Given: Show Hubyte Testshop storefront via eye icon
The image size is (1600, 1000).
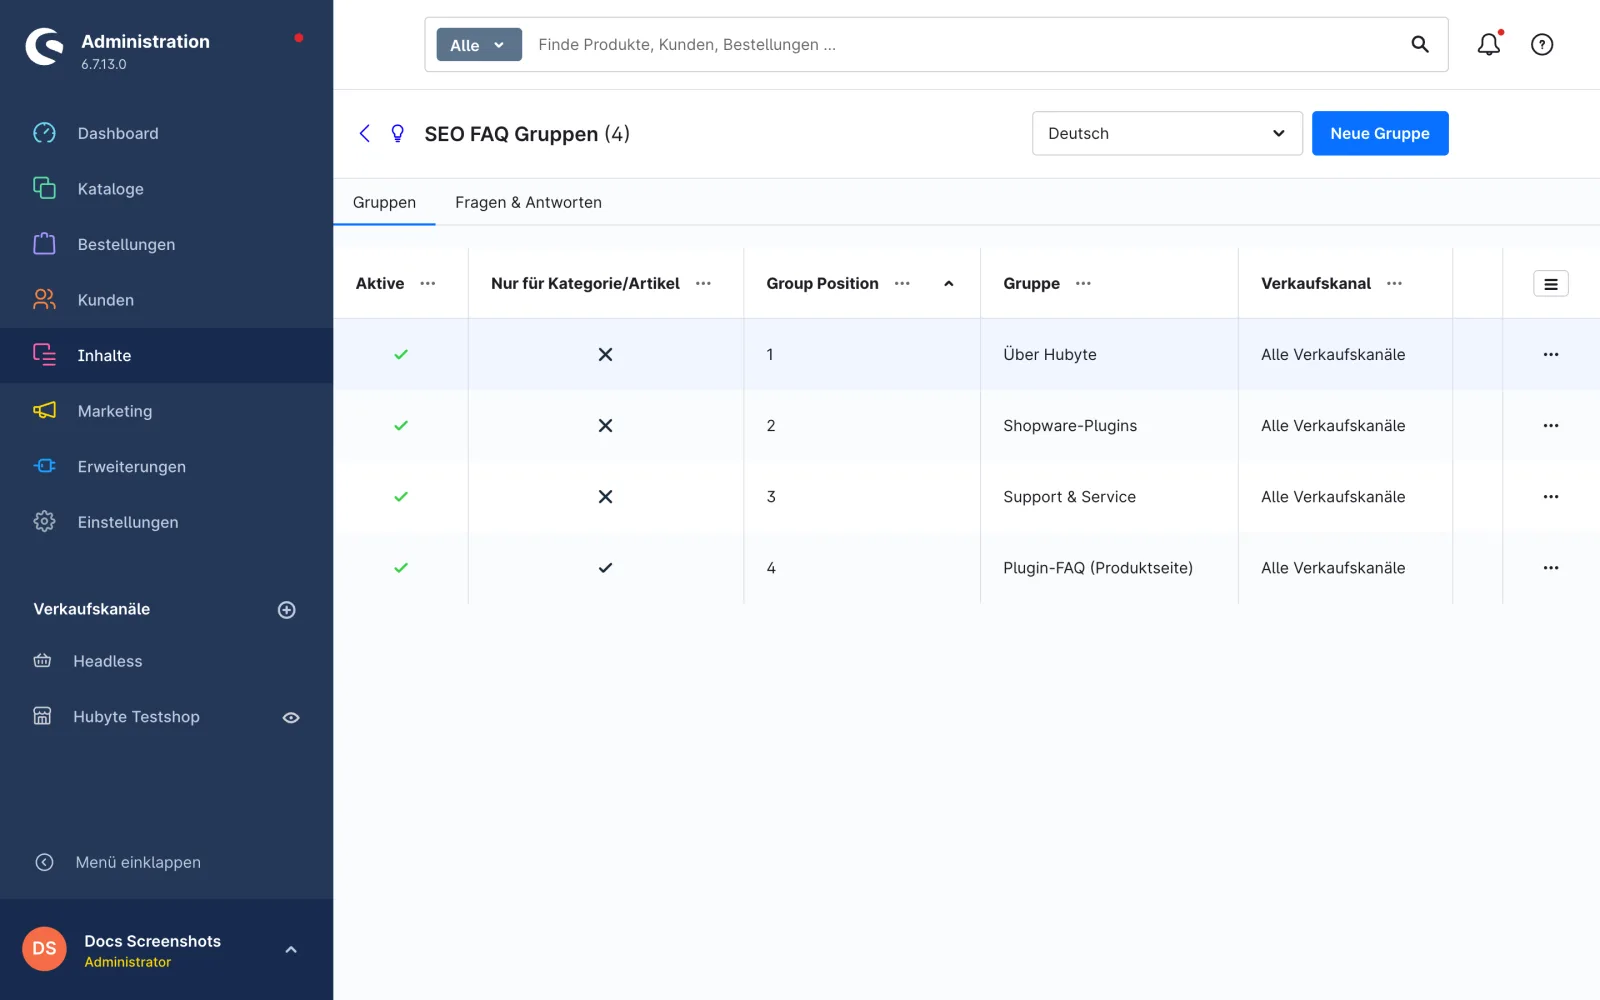Looking at the screenshot, I should [x=291, y=718].
